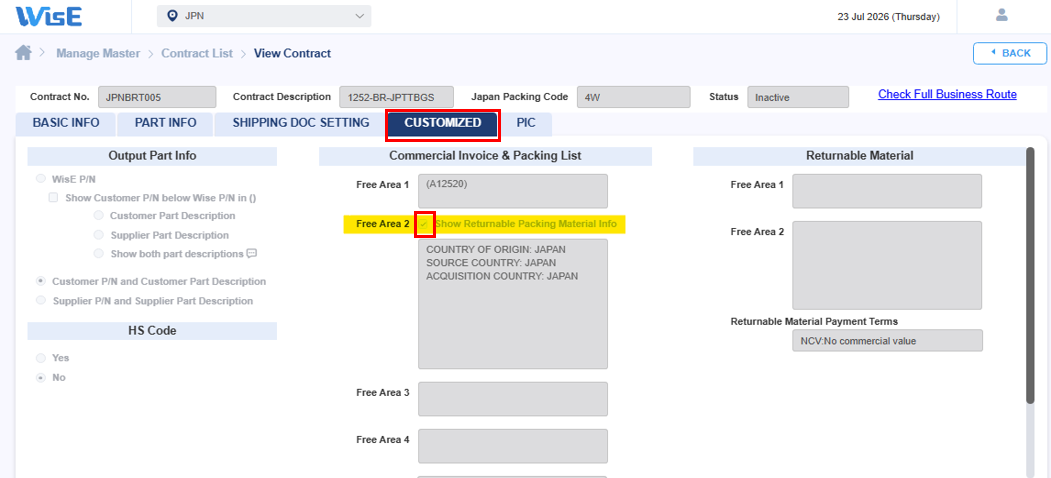This screenshot has height=478, width=1051.
Task: Open the user profile icon
Action: (1002, 15)
